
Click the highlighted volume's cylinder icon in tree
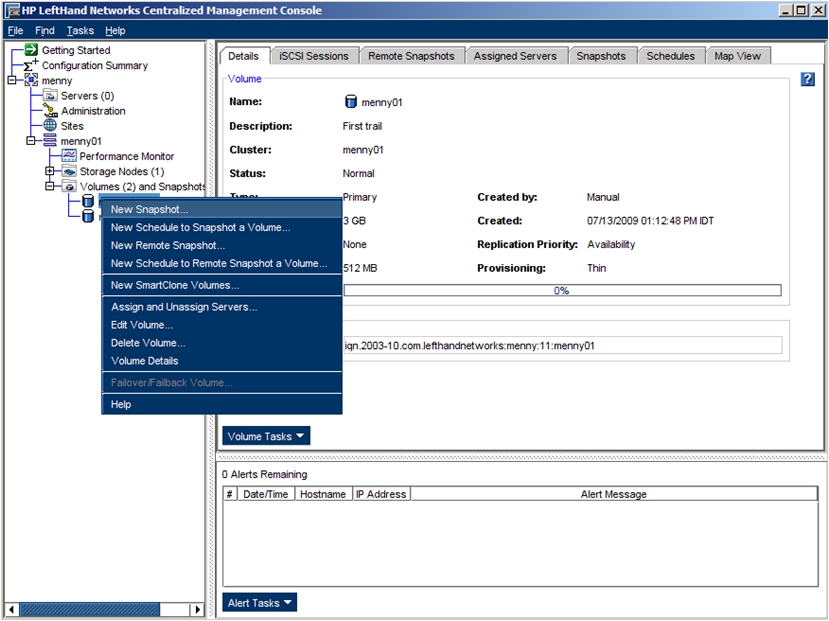pos(88,201)
